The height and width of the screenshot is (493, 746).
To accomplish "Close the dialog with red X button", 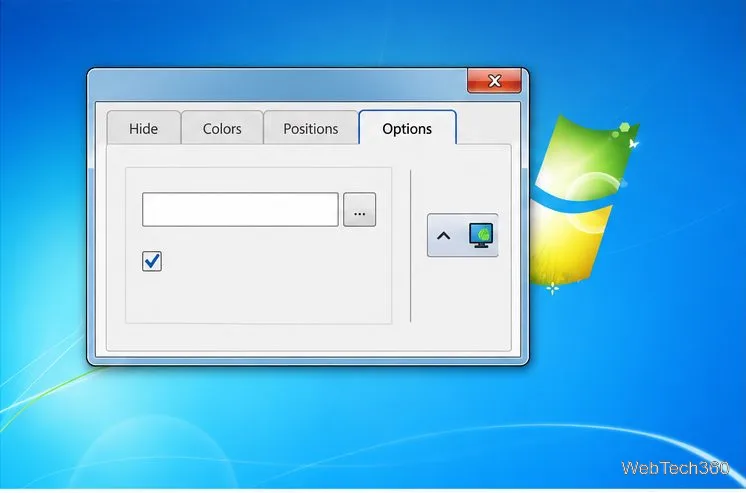I will click(x=494, y=81).
